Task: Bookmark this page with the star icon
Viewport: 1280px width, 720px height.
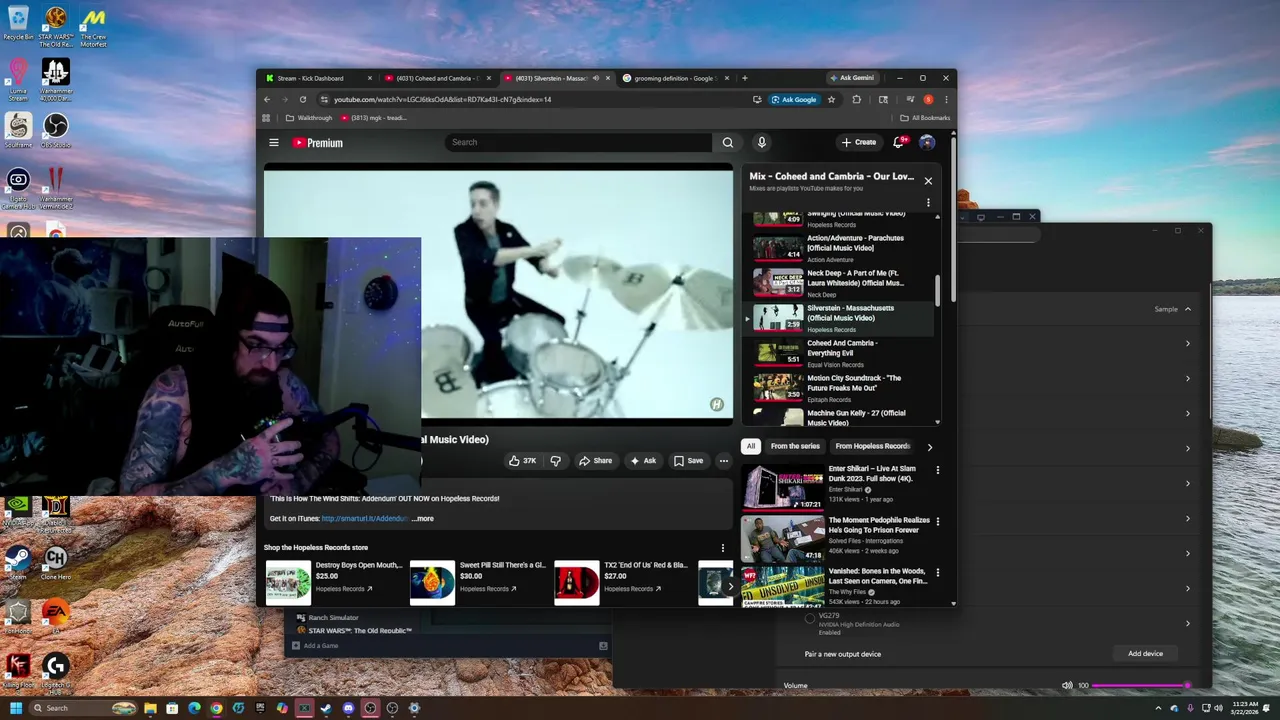Action: [x=831, y=99]
